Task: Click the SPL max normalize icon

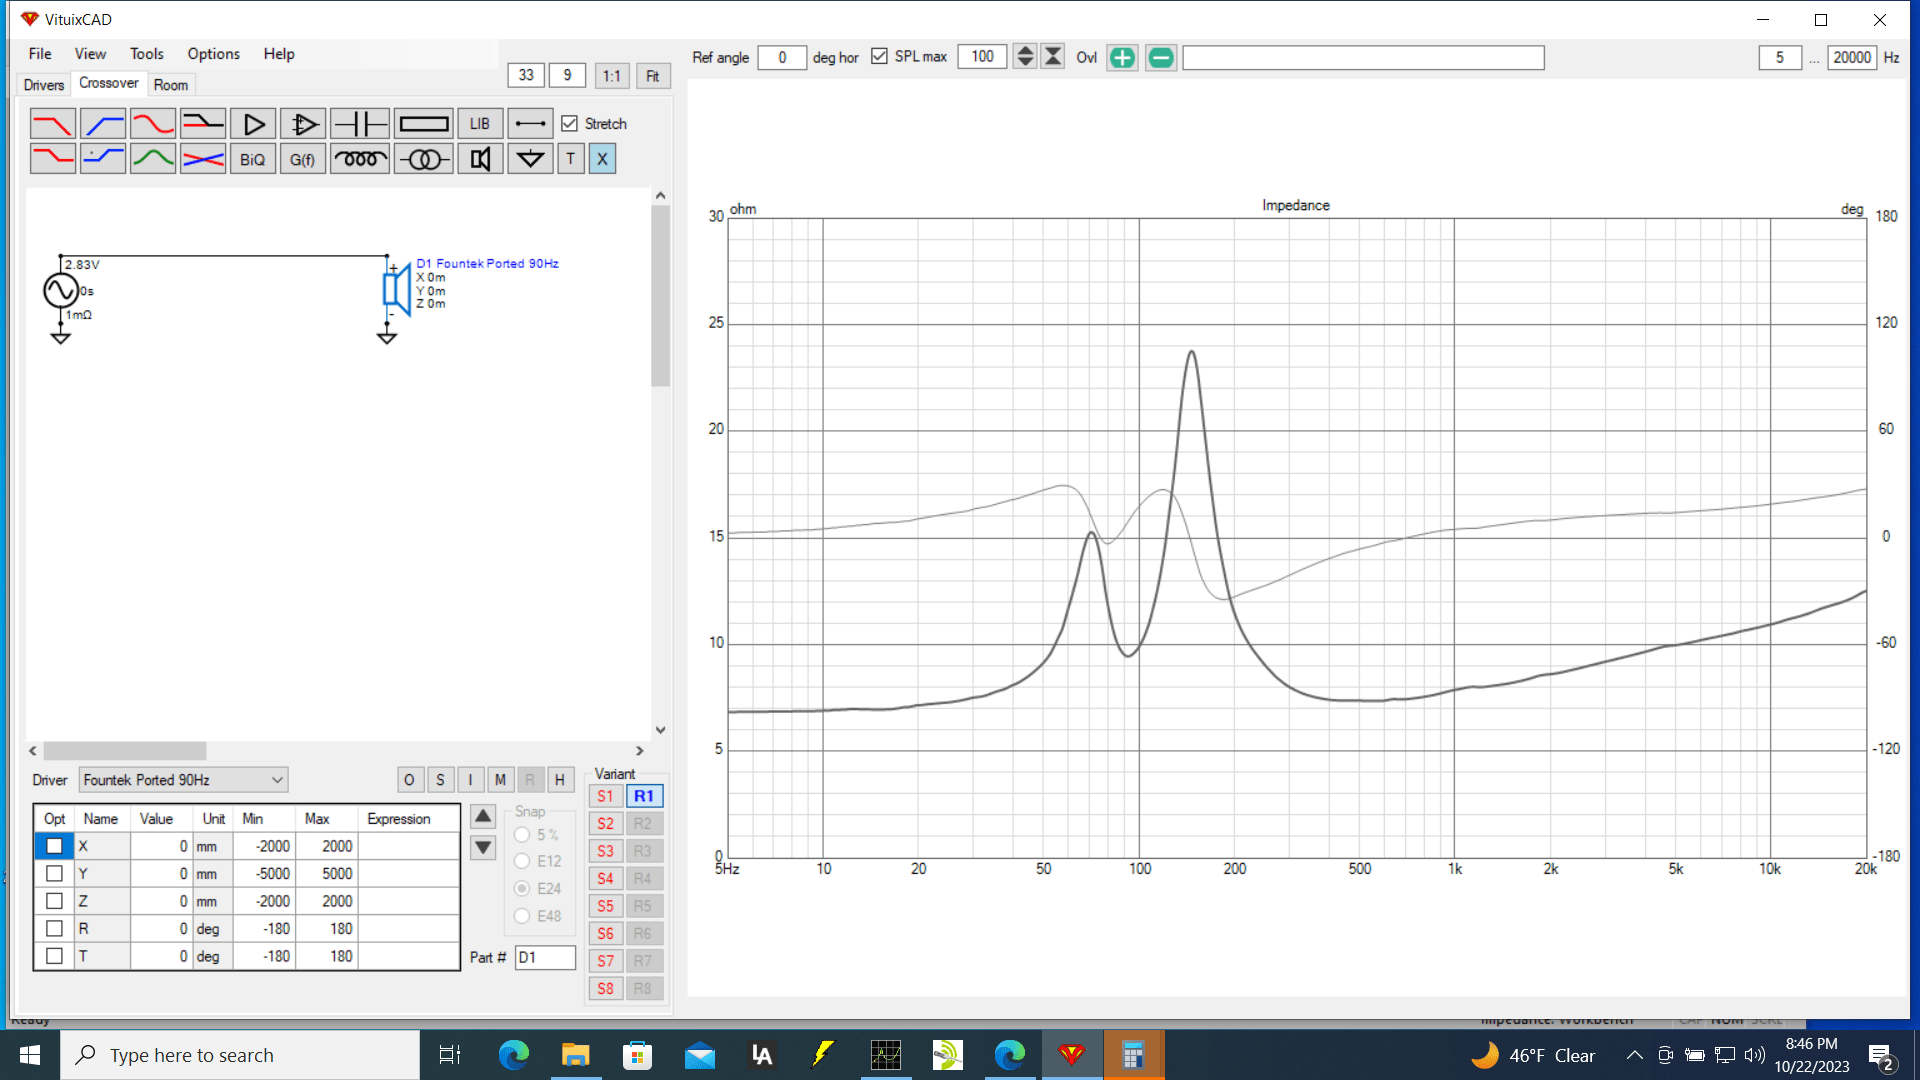Action: (1053, 57)
